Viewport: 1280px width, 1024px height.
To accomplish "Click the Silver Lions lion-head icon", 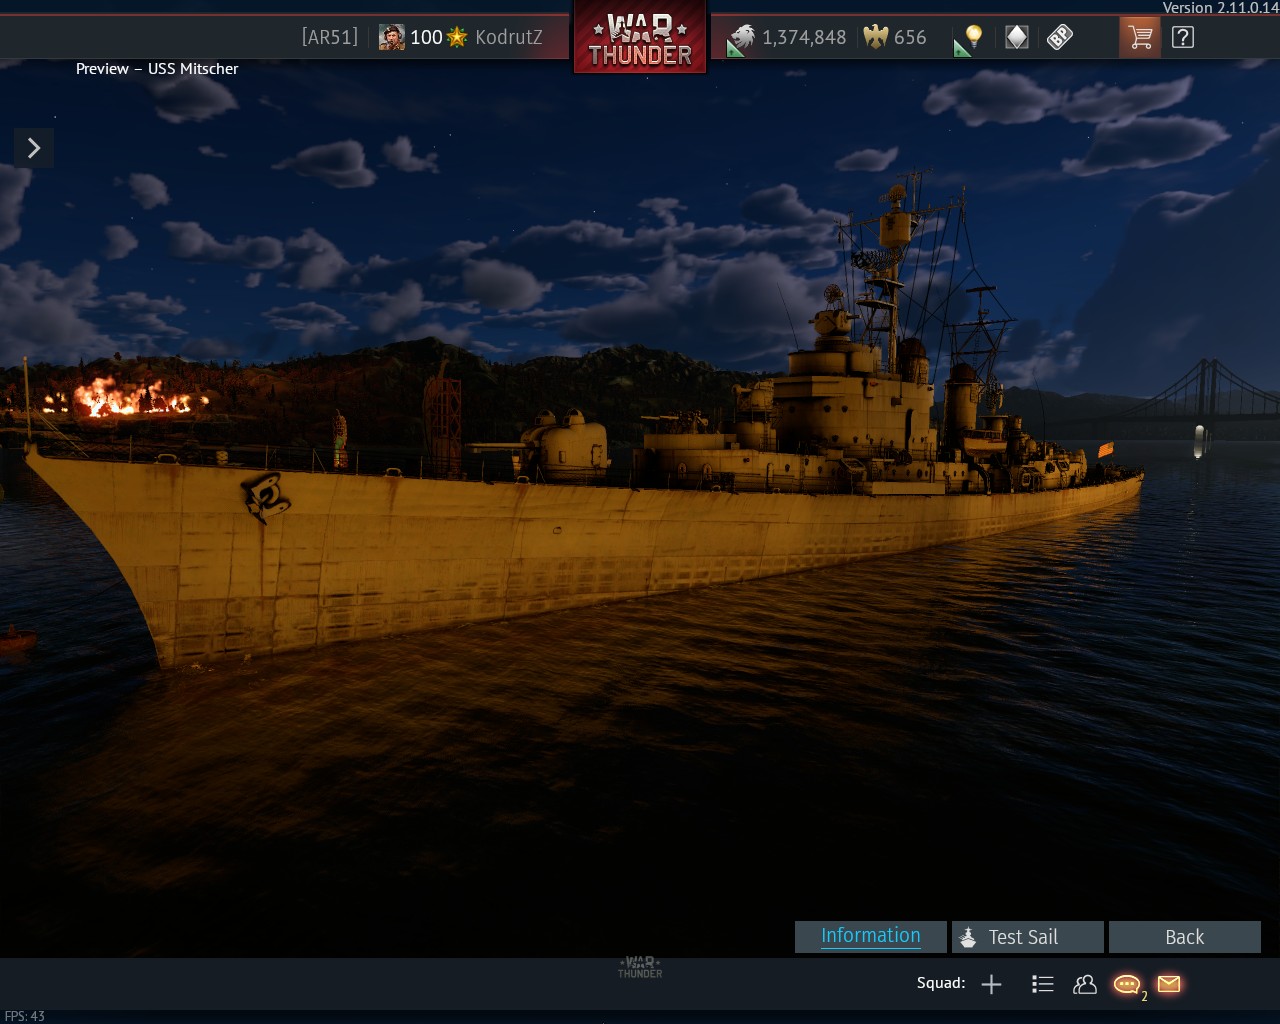I will click(x=740, y=38).
